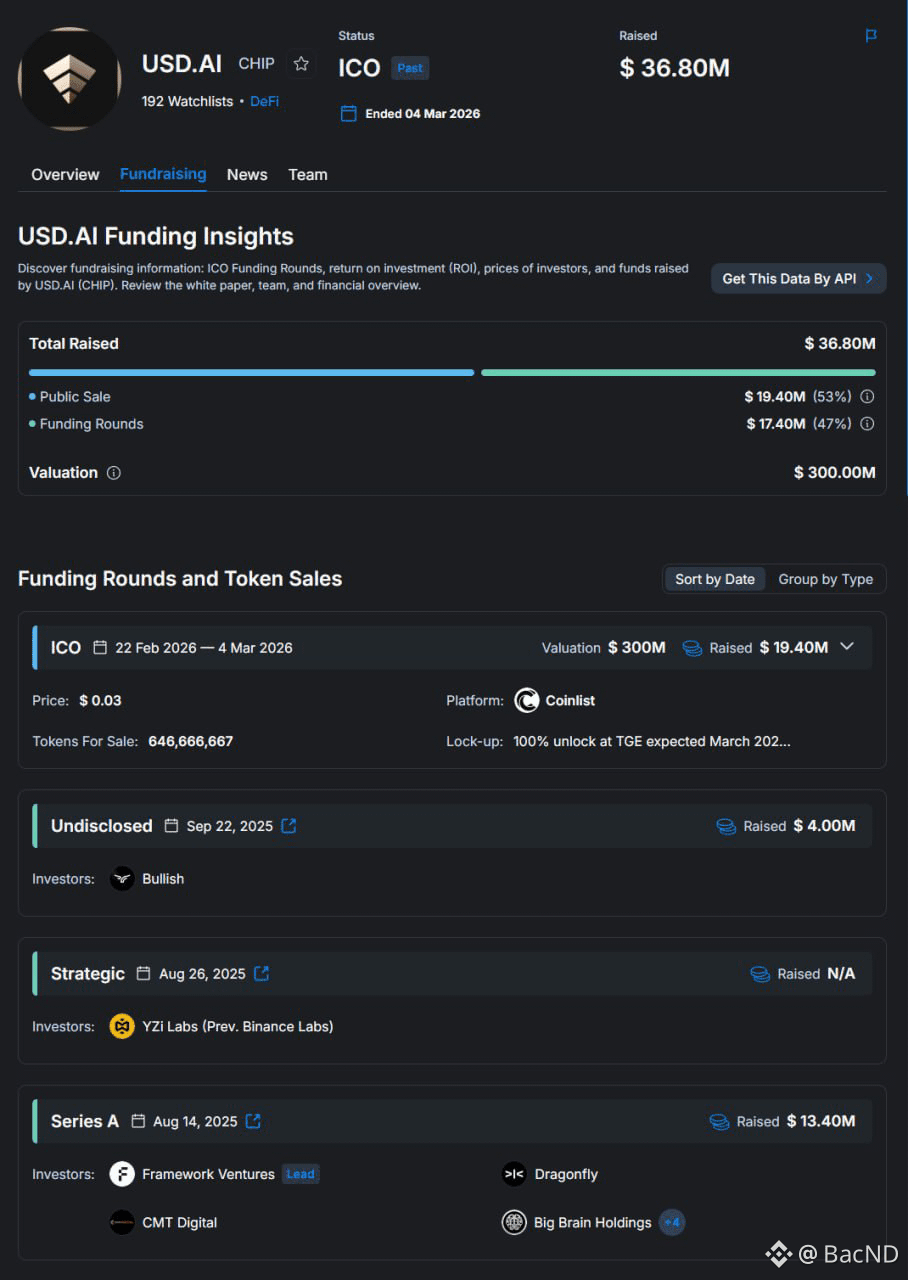Screen dimensions: 908x1280
Task: Open the Strategic round external link icon
Action: point(261,973)
